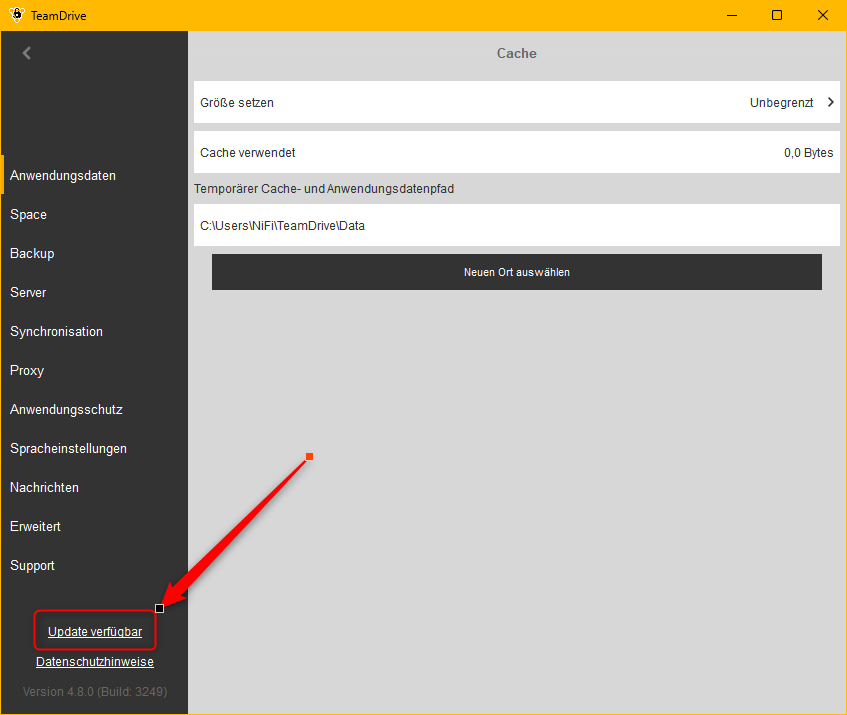847x715 pixels.
Task: Minimize the TeamDrive window
Action: click(x=732, y=15)
